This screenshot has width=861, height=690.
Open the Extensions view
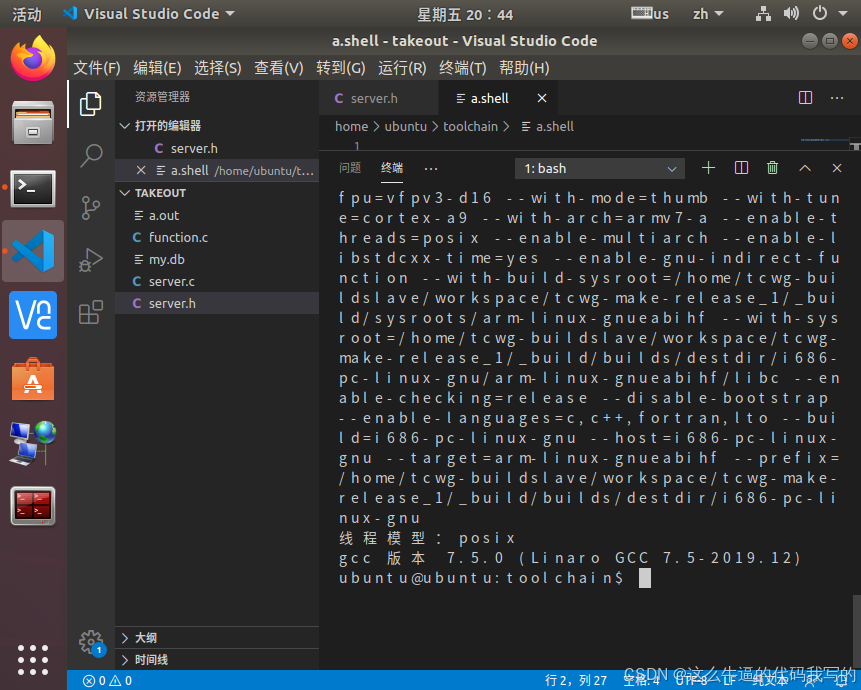click(91, 312)
